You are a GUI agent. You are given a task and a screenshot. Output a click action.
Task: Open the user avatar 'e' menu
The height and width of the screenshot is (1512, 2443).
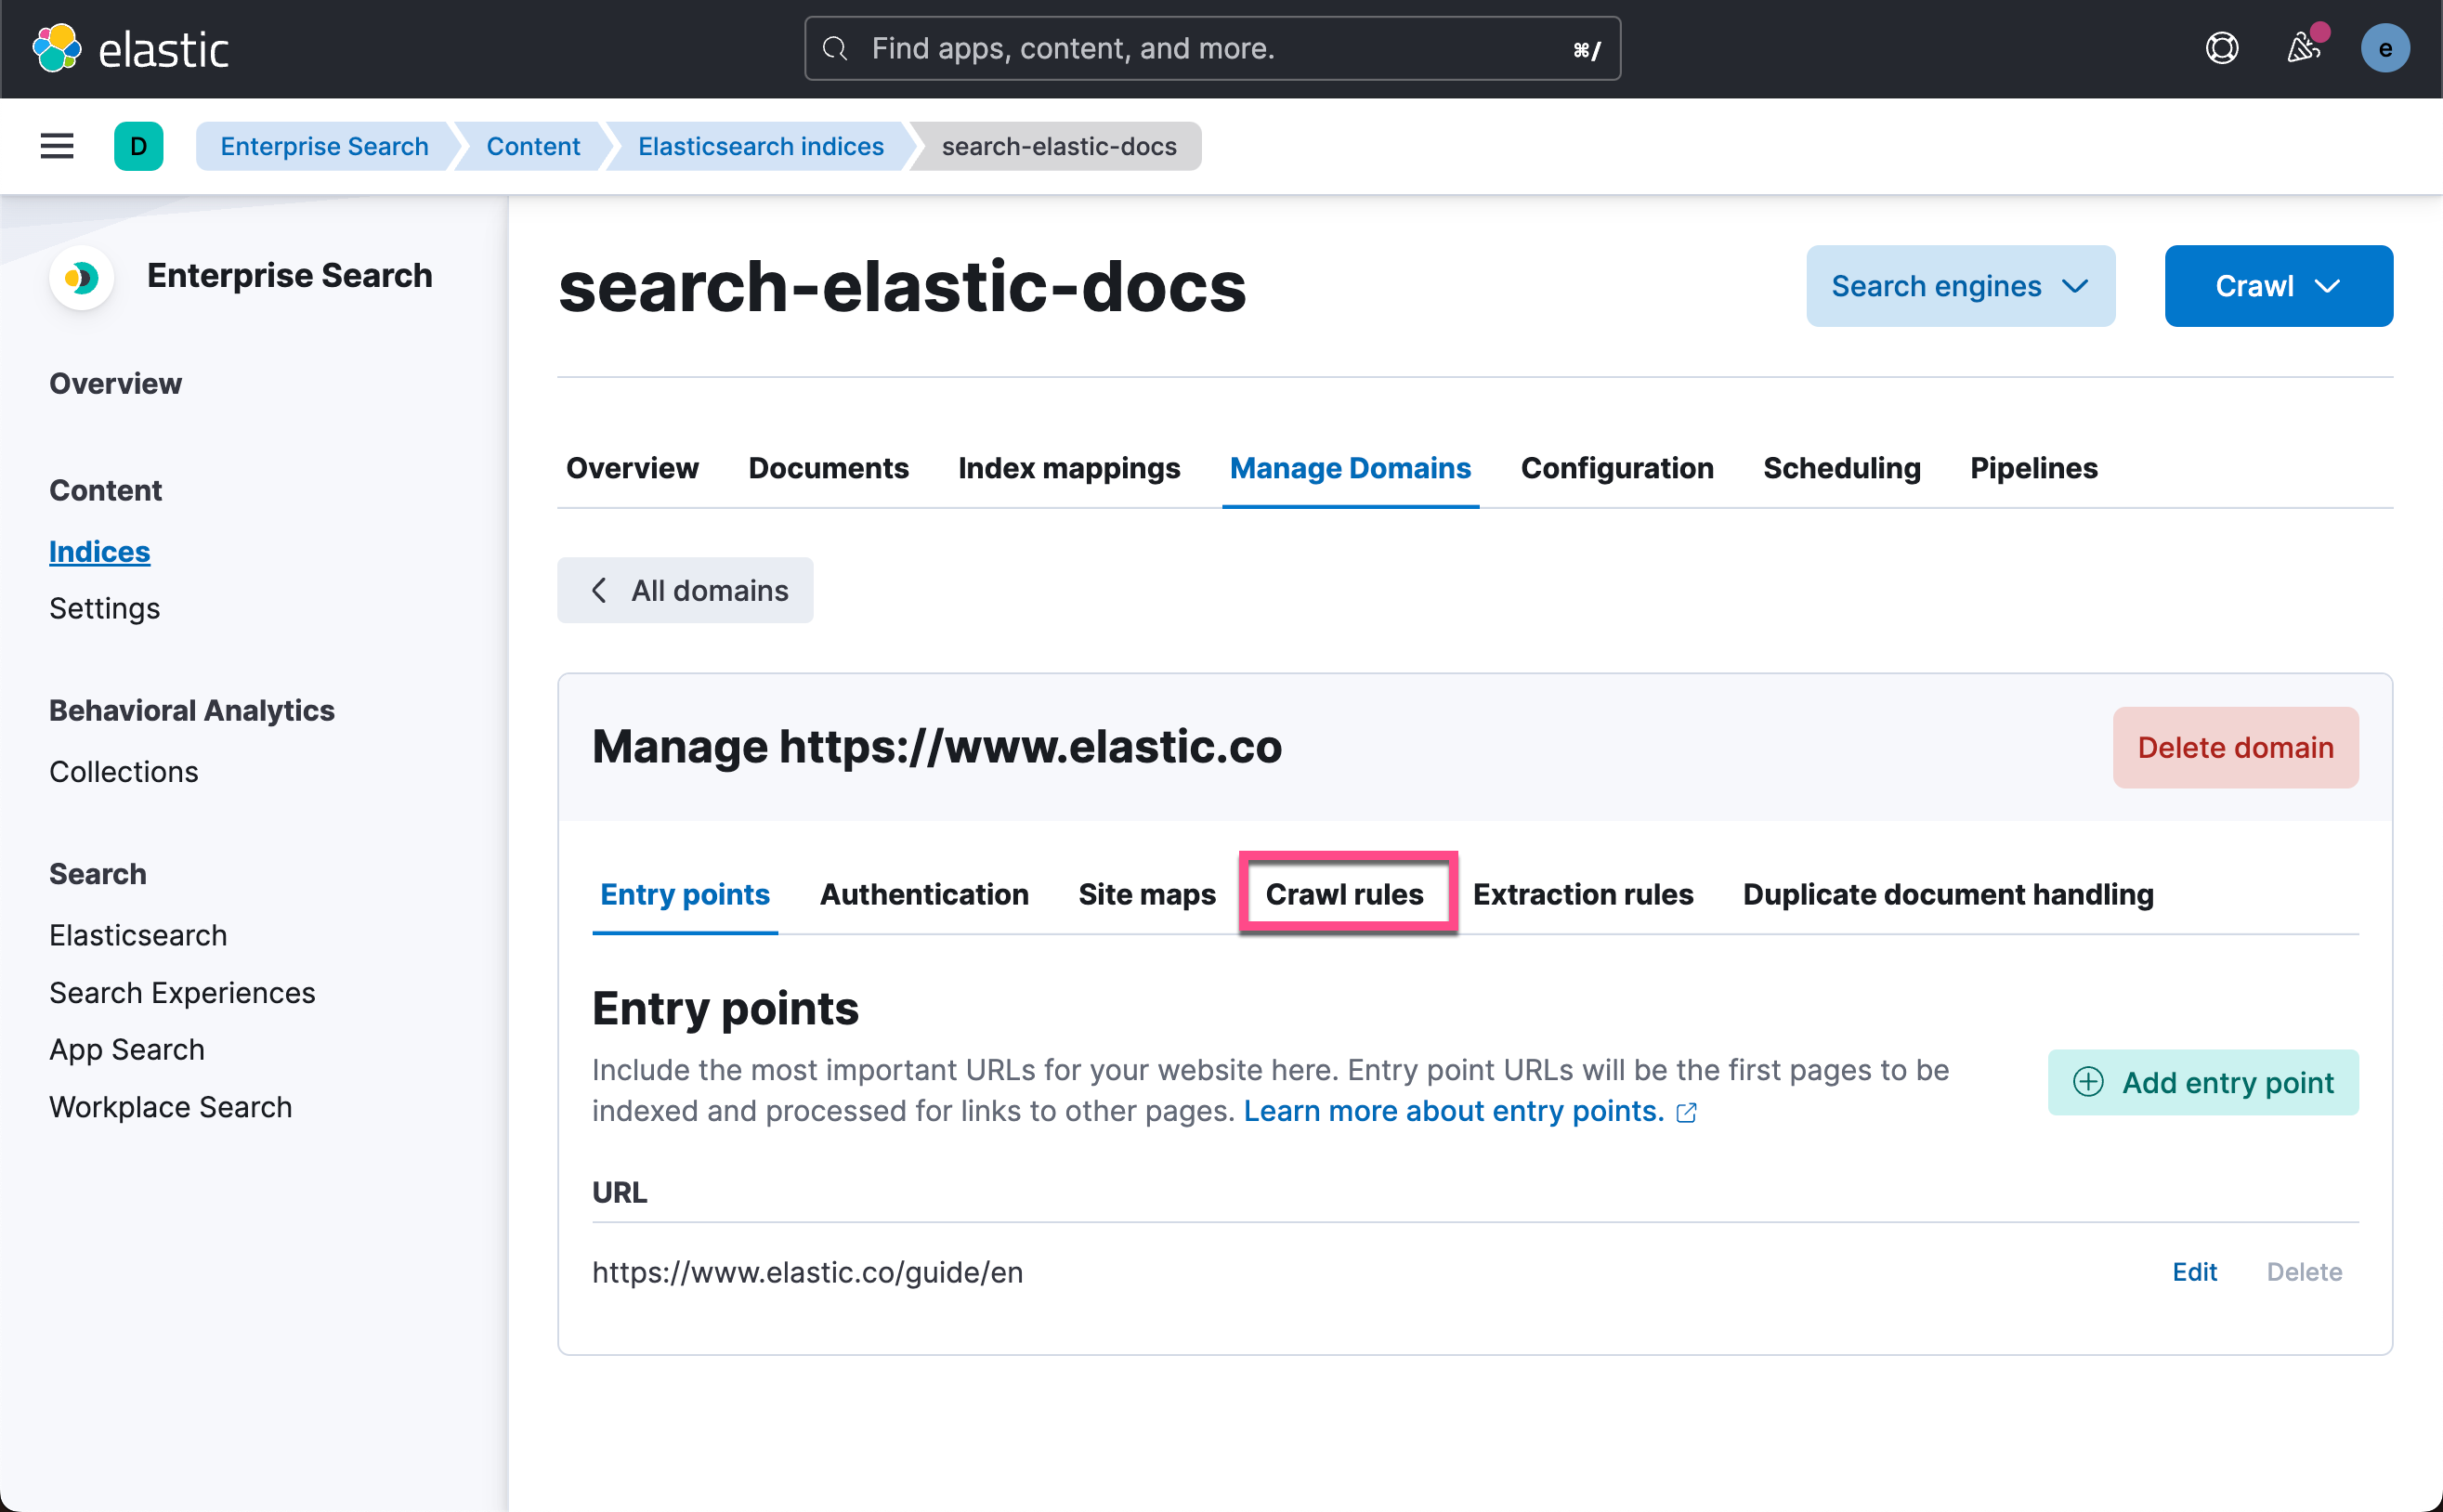click(2385, 48)
